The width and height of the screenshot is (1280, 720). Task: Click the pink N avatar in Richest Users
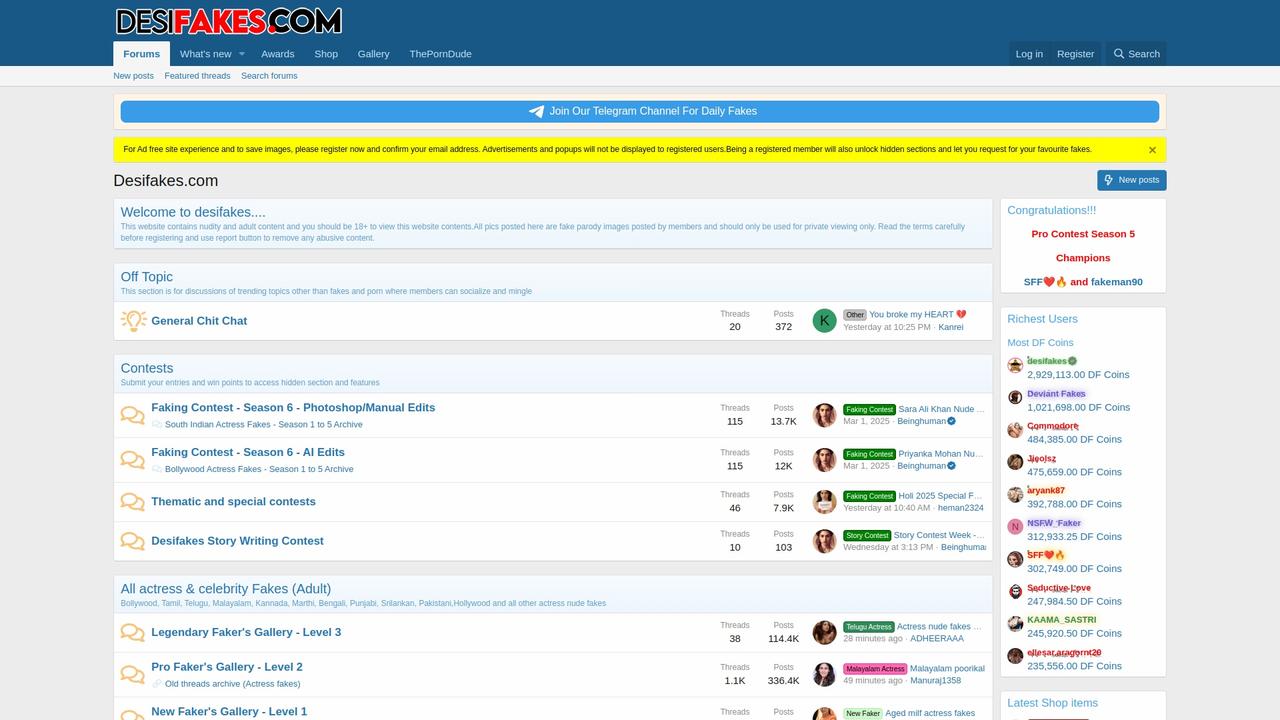(x=1015, y=527)
